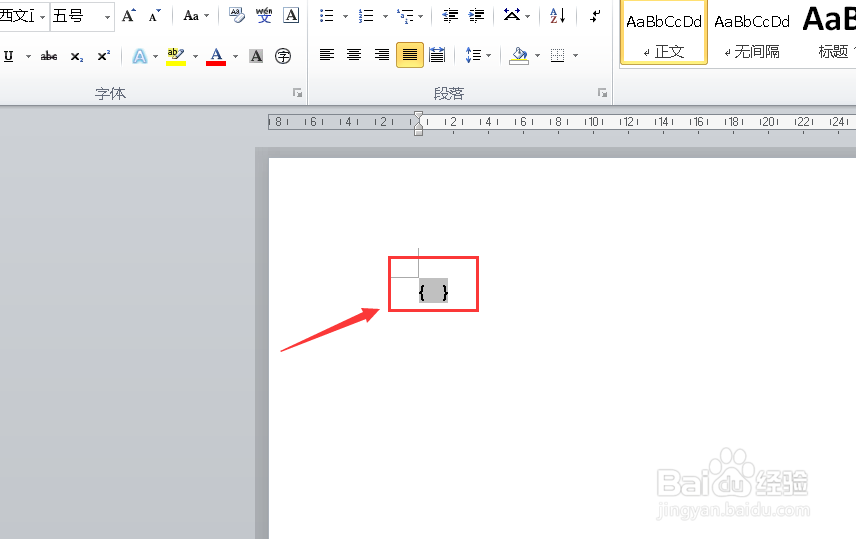The width and height of the screenshot is (856, 539).
Task: Click the Text Effects glowing A icon
Action: click(140, 56)
